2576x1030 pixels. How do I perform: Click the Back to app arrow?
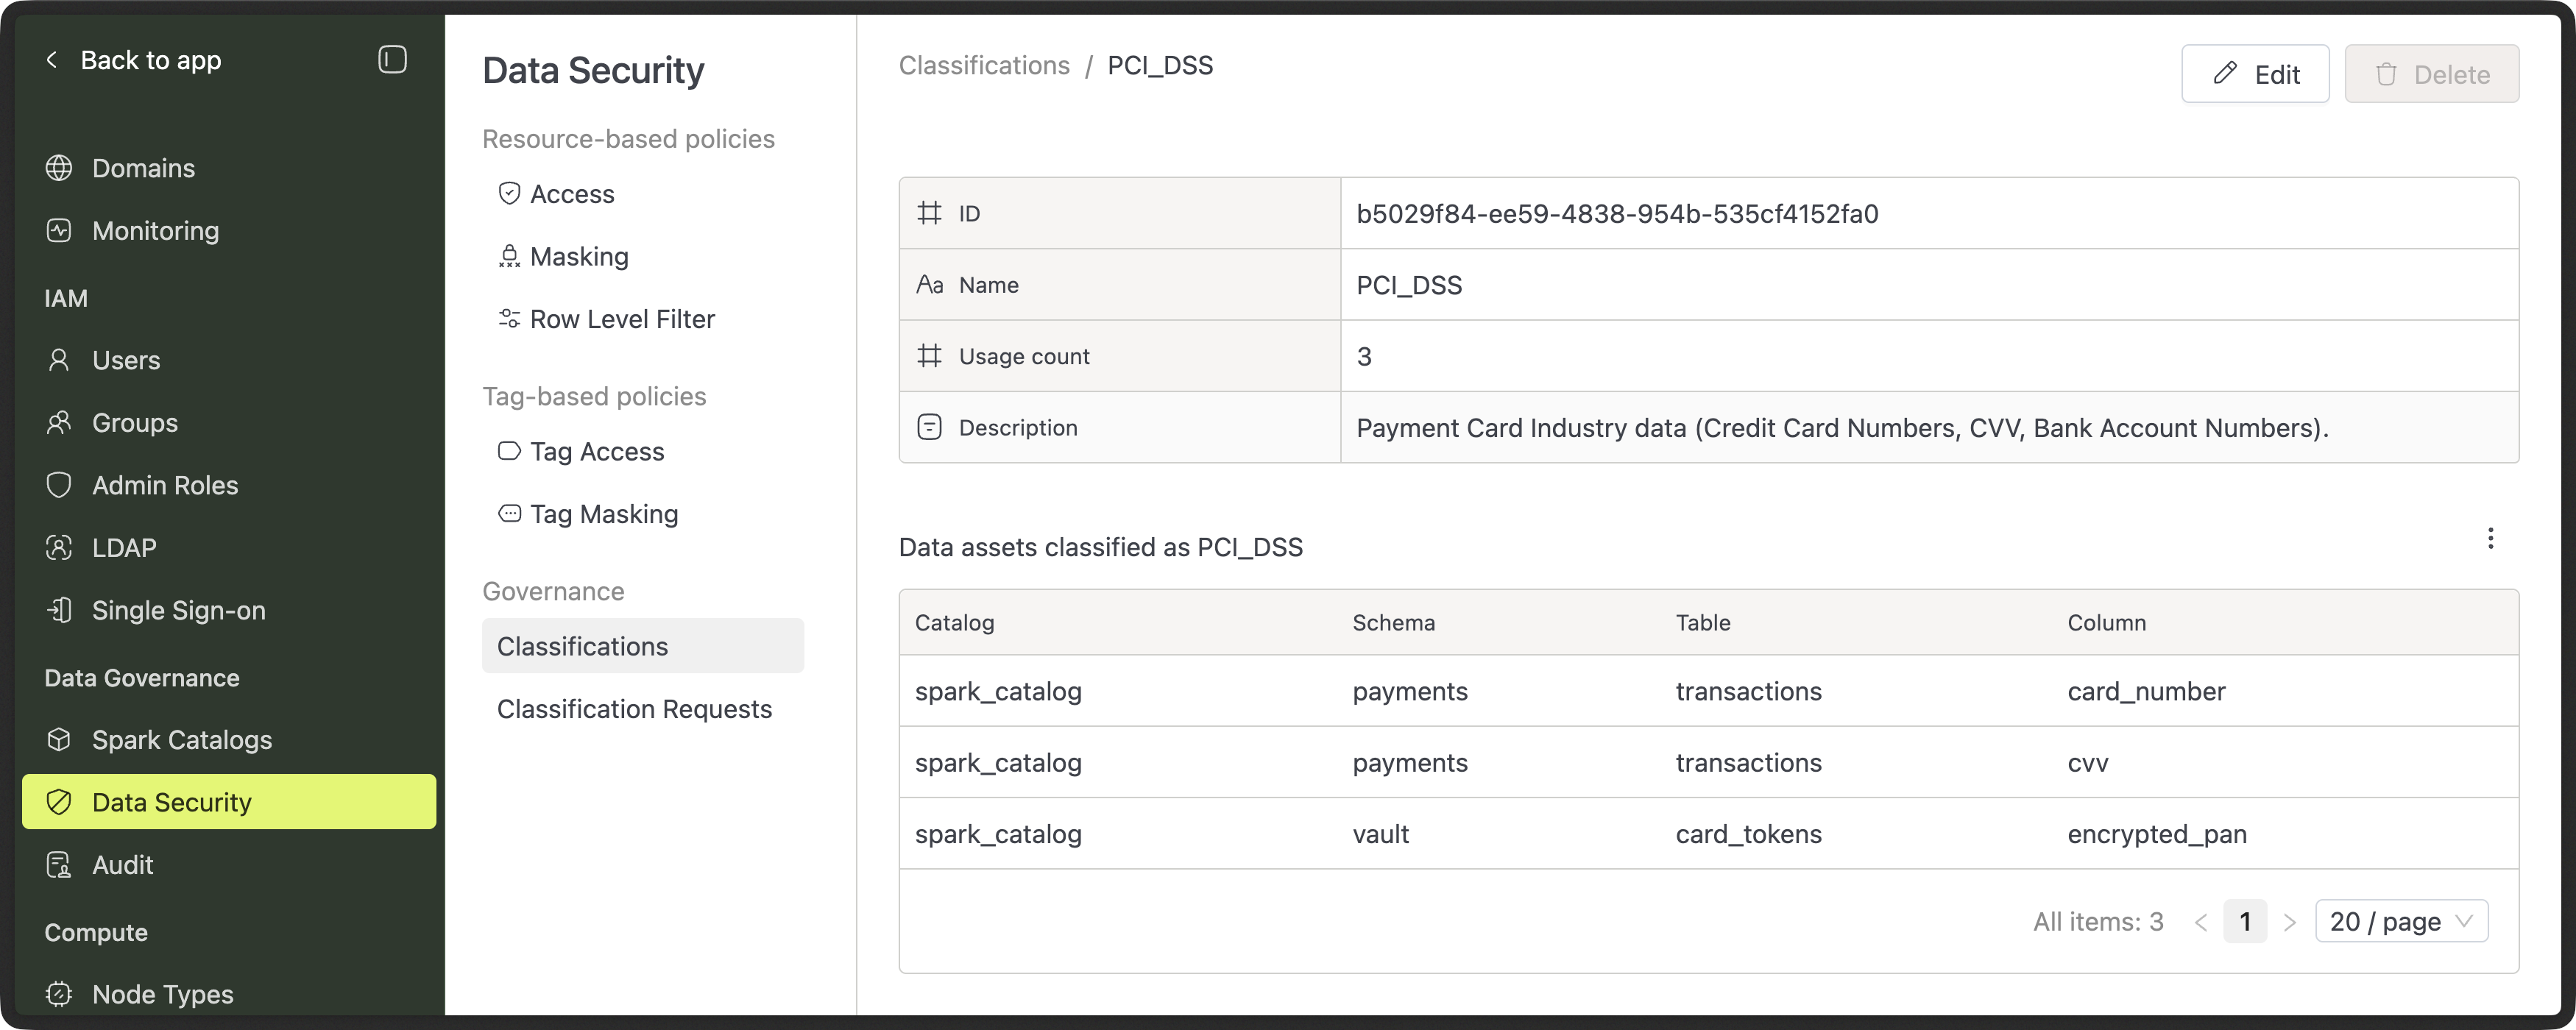pyautogui.click(x=52, y=60)
